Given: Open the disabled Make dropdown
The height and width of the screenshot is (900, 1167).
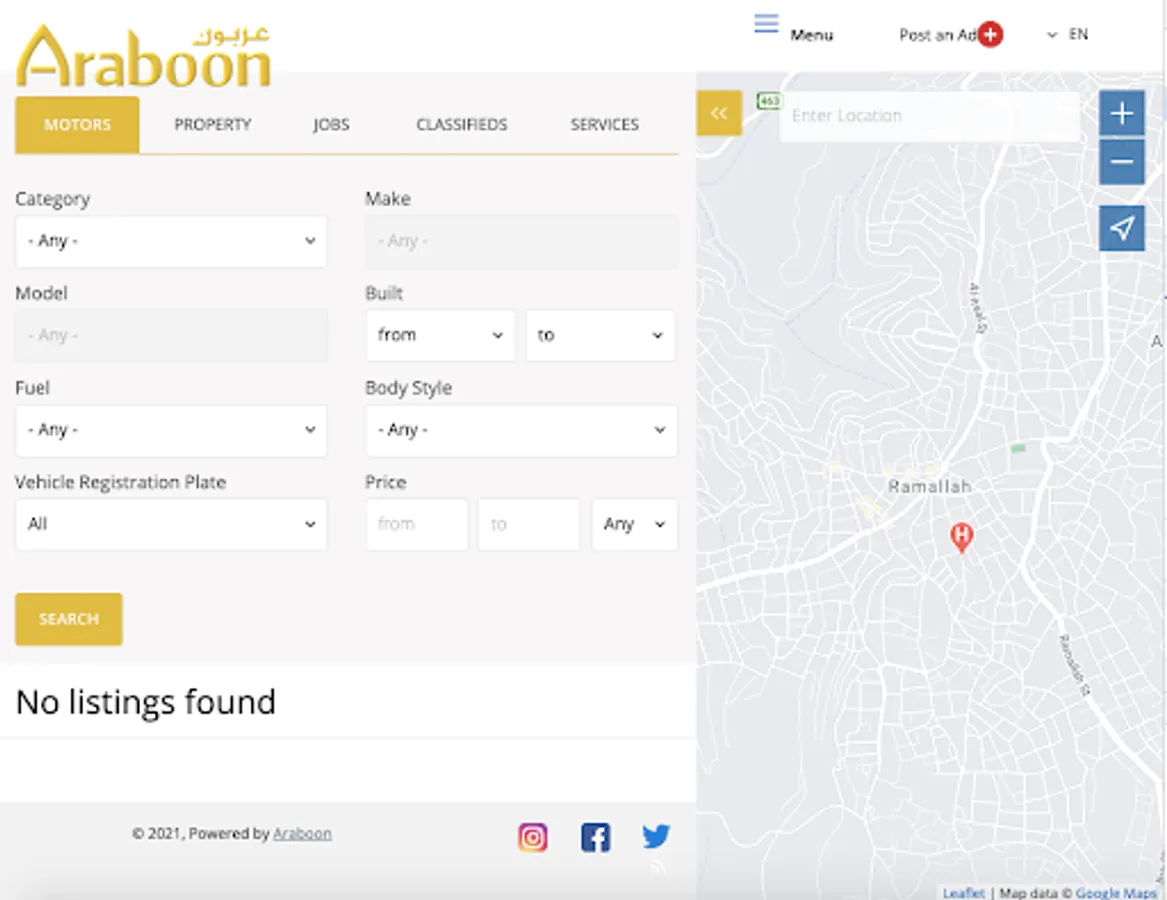Looking at the screenshot, I should pos(521,241).
